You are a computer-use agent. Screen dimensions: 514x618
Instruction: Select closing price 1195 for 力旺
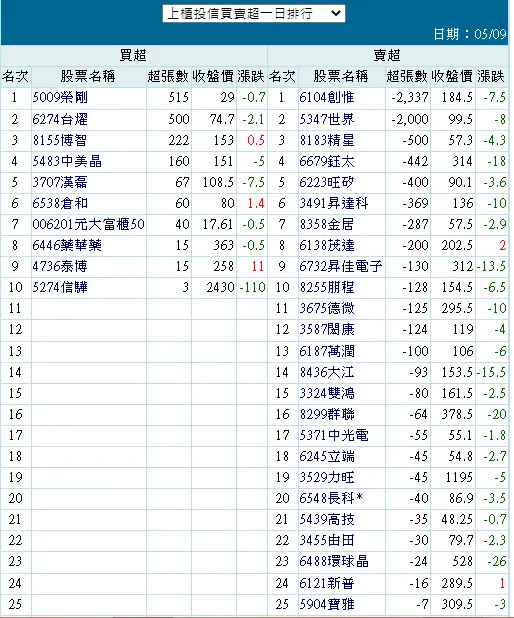click(x=459, y=477)
